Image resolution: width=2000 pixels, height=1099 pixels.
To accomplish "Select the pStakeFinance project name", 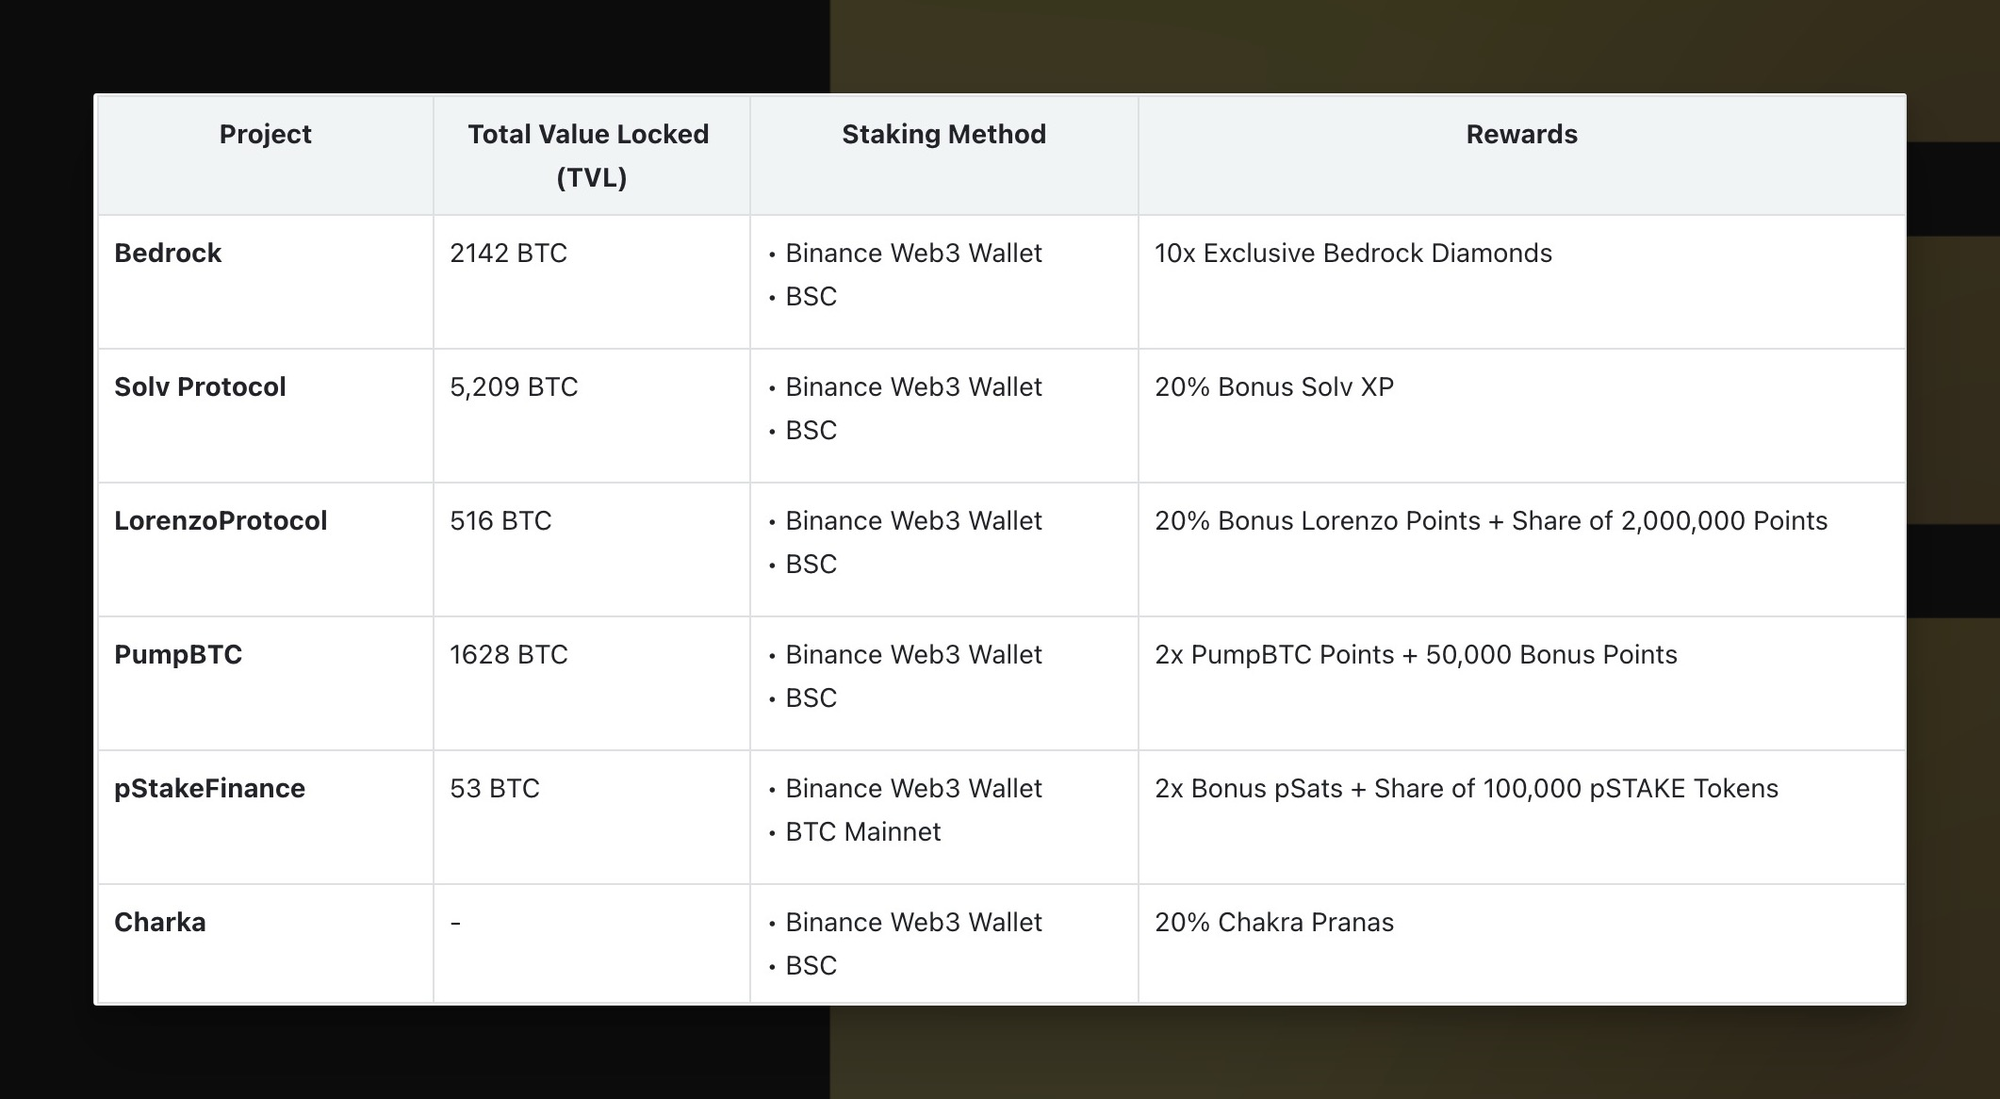I will [210, 789].
